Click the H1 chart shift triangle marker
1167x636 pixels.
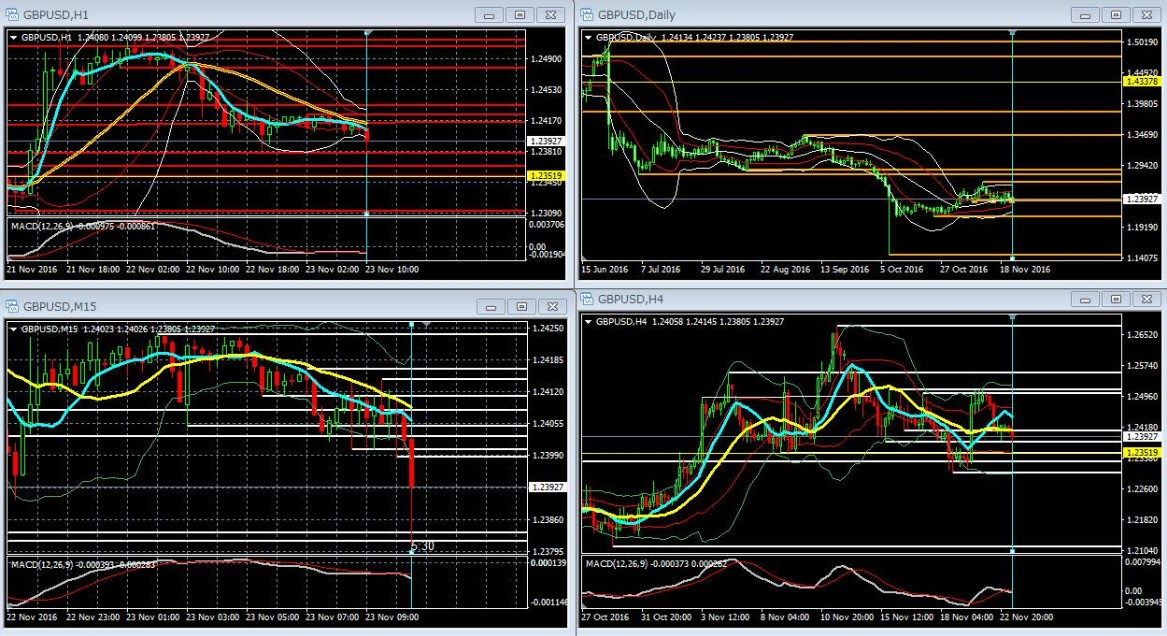[368, 34]
